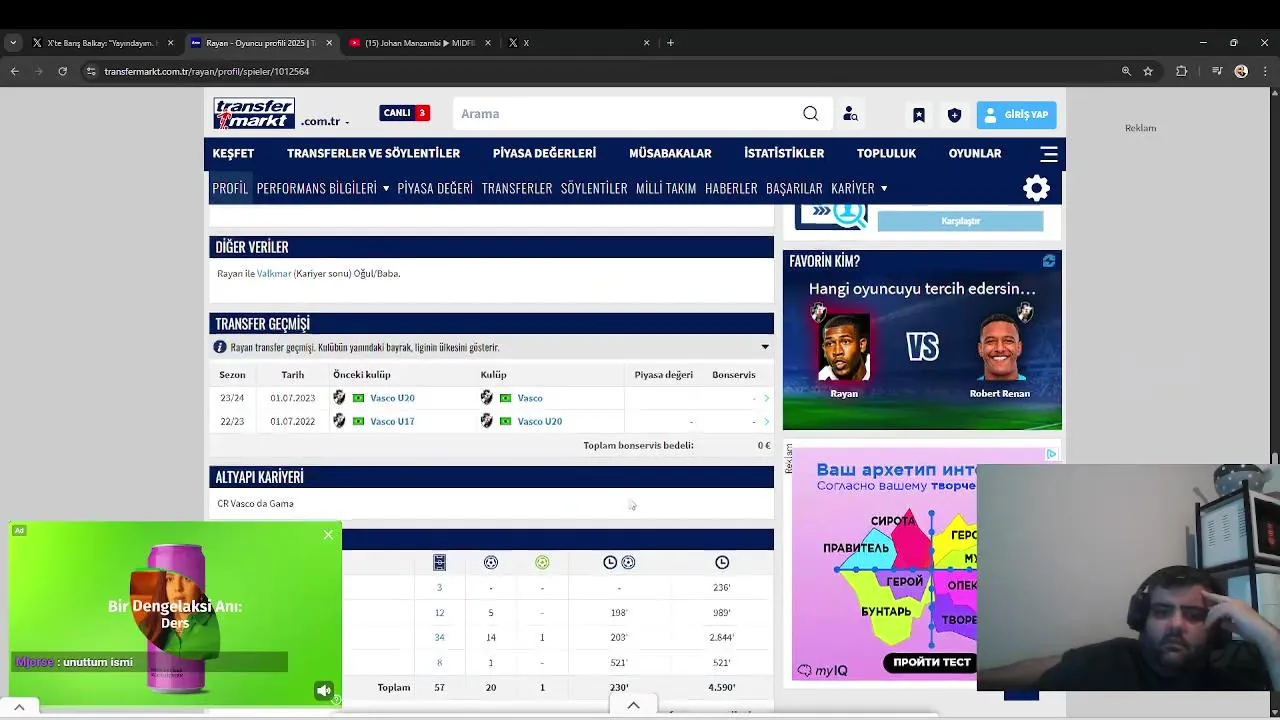The width and height of the screenshot is (1280, 720).
Task: Click the Transfermarkt logo
Action: 254,114
